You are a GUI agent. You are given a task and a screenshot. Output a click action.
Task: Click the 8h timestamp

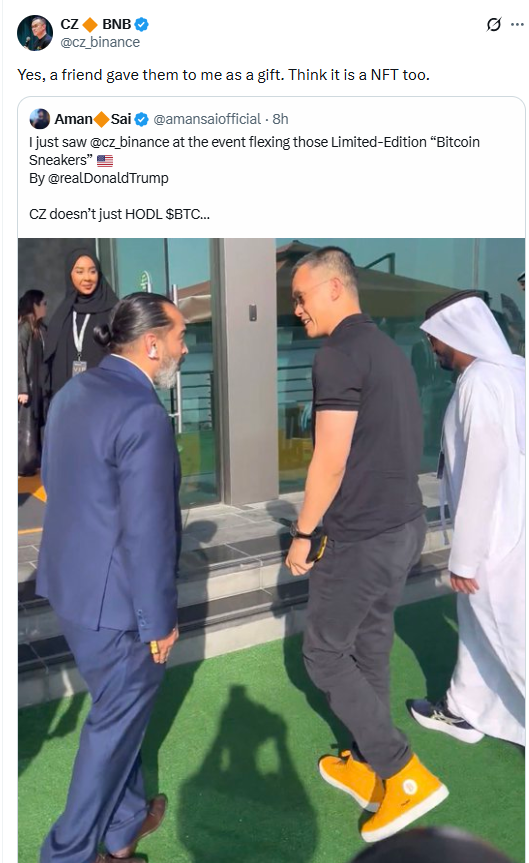pos(280,119)
